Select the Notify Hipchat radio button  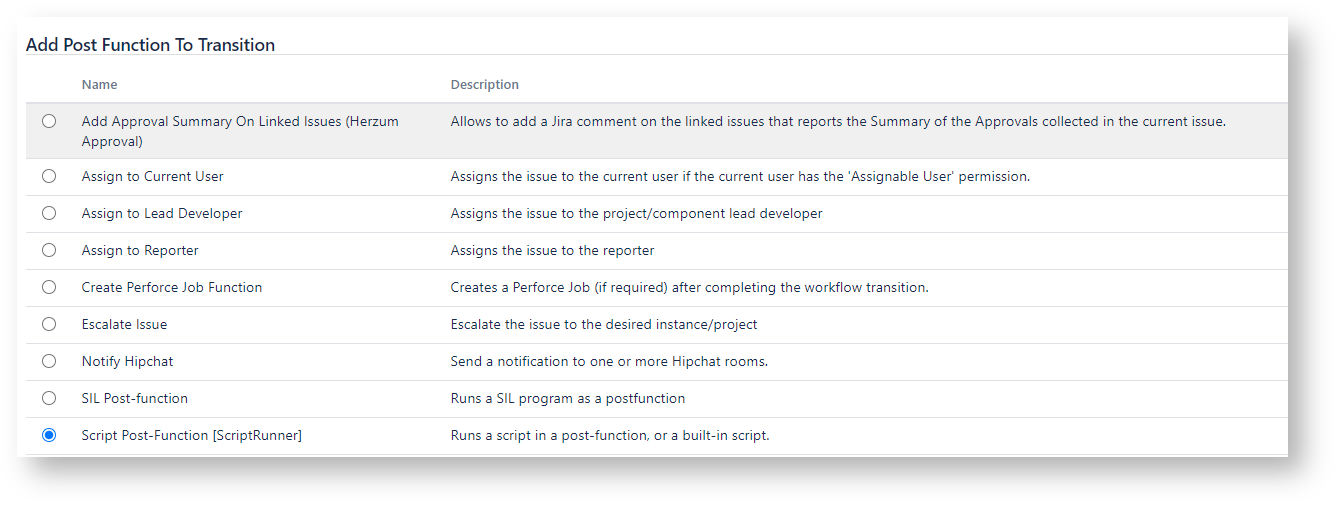point(49,361)
